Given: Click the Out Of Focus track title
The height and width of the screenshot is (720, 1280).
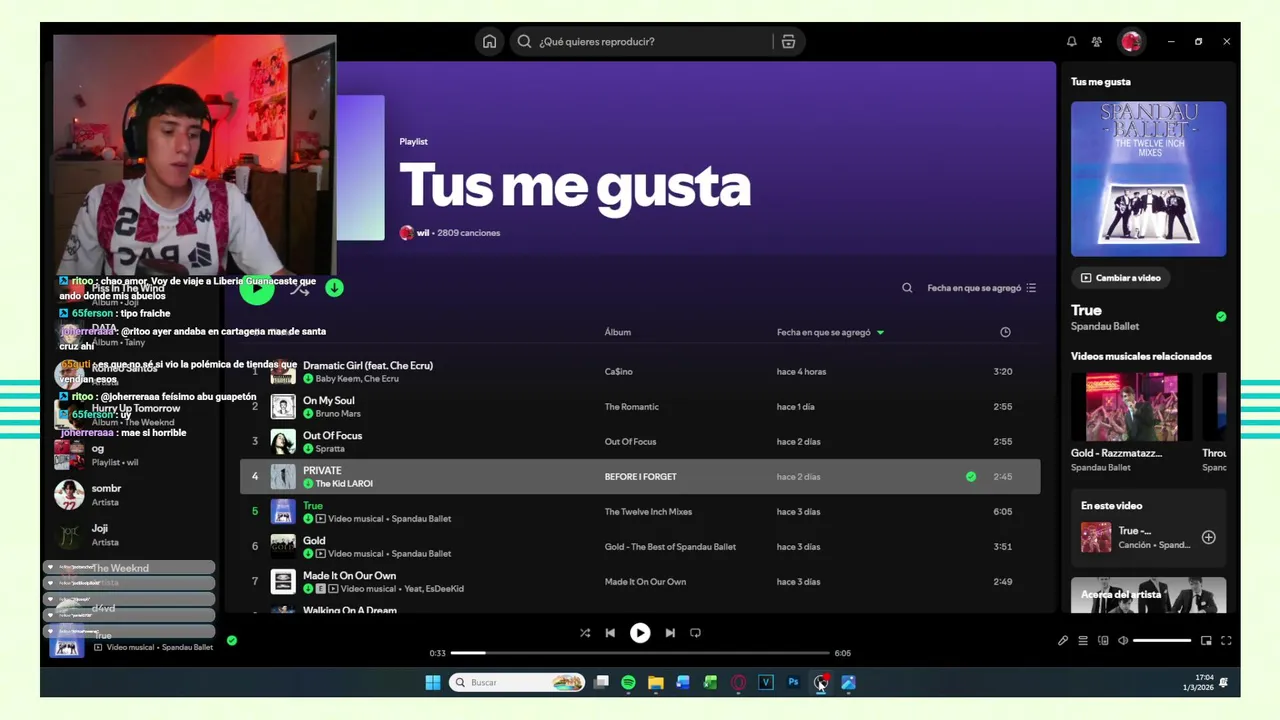Looking at the screenshot, I should [x=332, y=436].
